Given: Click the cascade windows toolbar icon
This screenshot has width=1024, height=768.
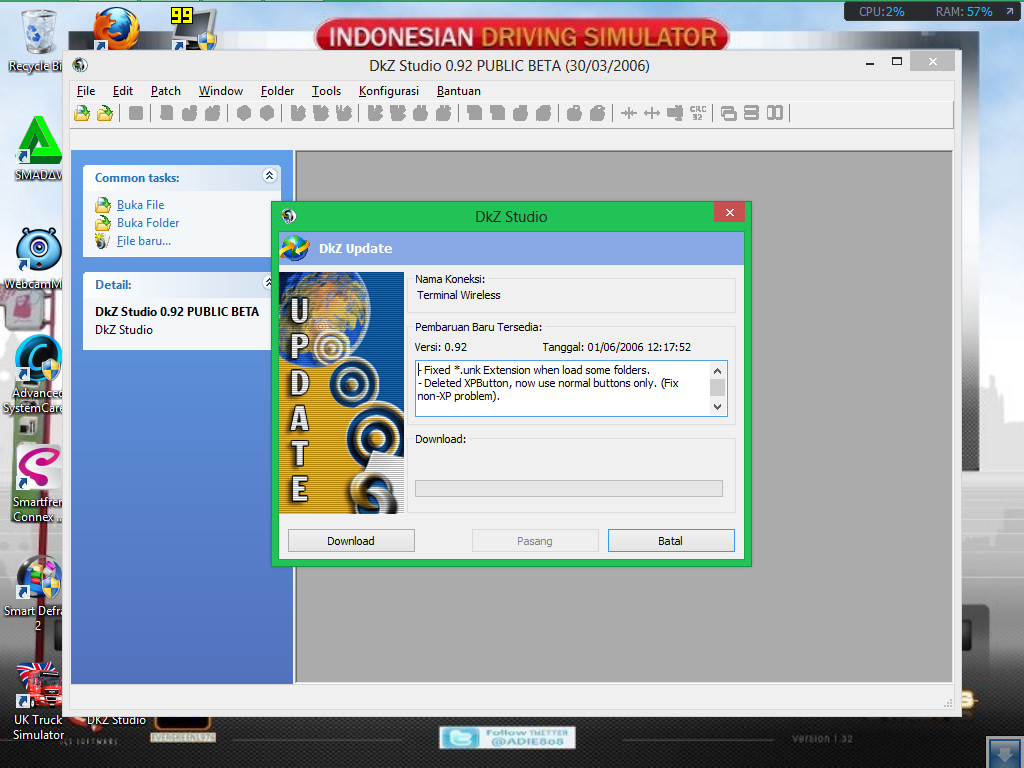Looking at the screenshot, I should point(729,113).
